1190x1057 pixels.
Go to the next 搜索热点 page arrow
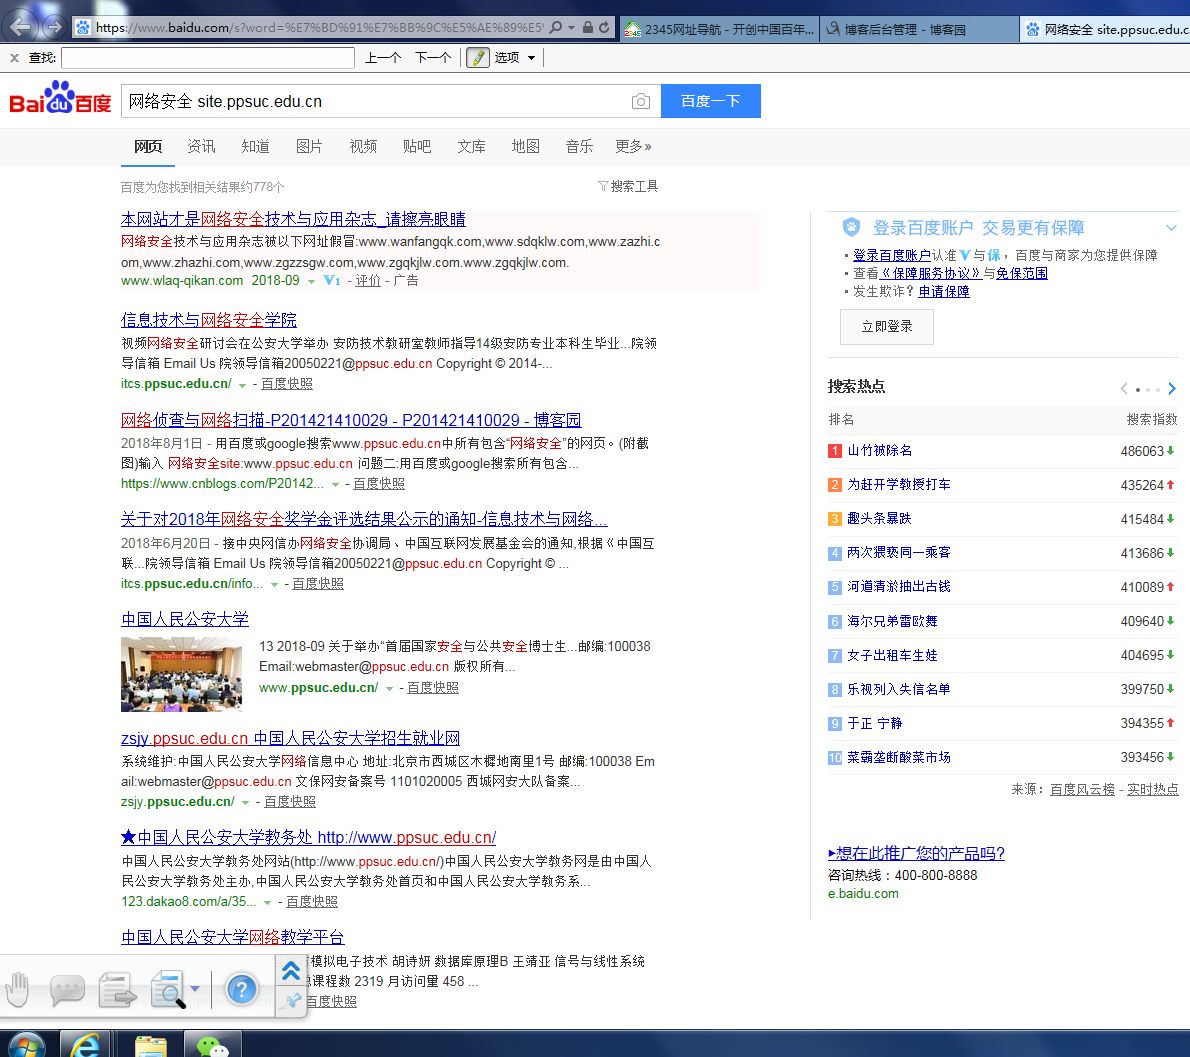point(1172,389)
